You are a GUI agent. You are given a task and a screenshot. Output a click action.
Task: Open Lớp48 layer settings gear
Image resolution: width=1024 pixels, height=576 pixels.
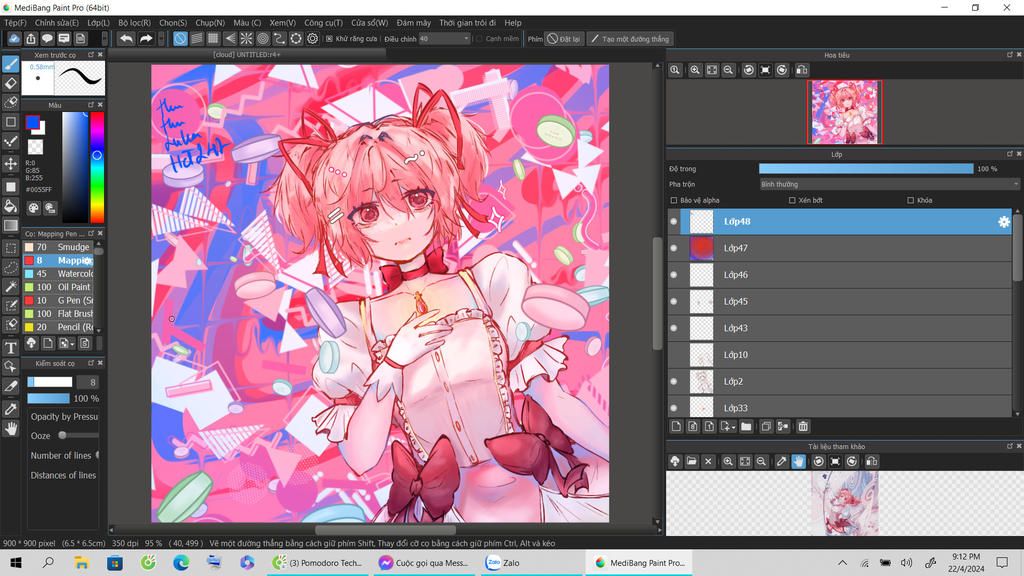point(1004,221)
